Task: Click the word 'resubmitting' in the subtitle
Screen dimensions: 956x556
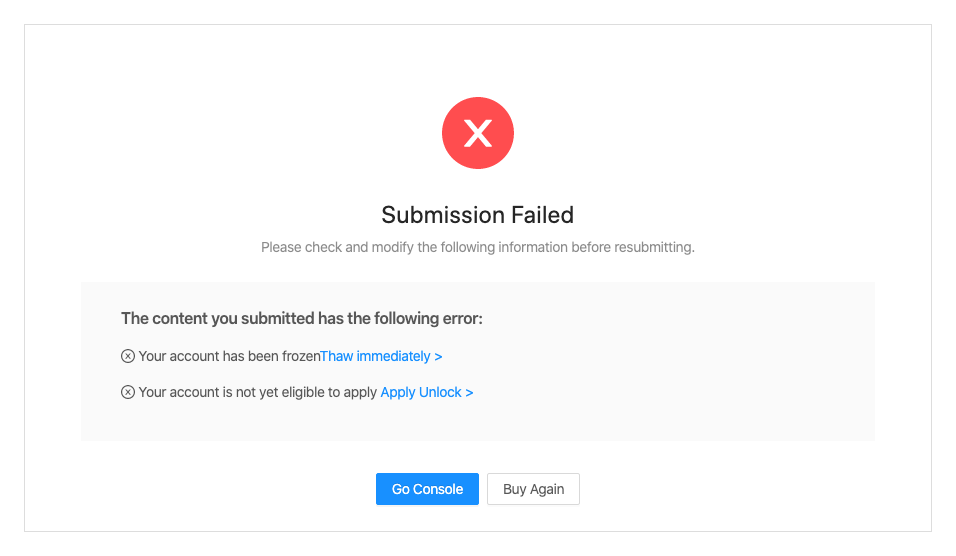Action: 652,247
